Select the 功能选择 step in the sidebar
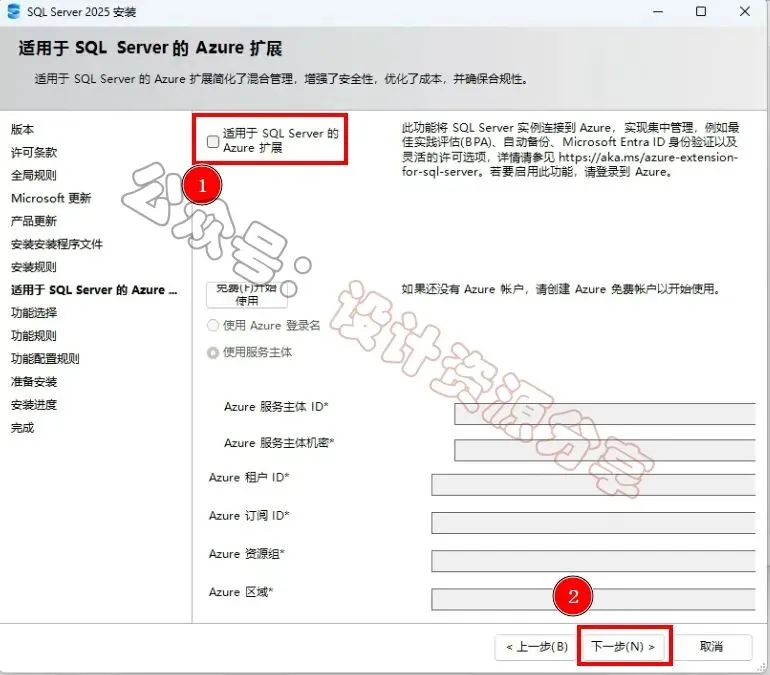Image resolution: width=770 pixels, height=675 pixels. pos(34,313)
